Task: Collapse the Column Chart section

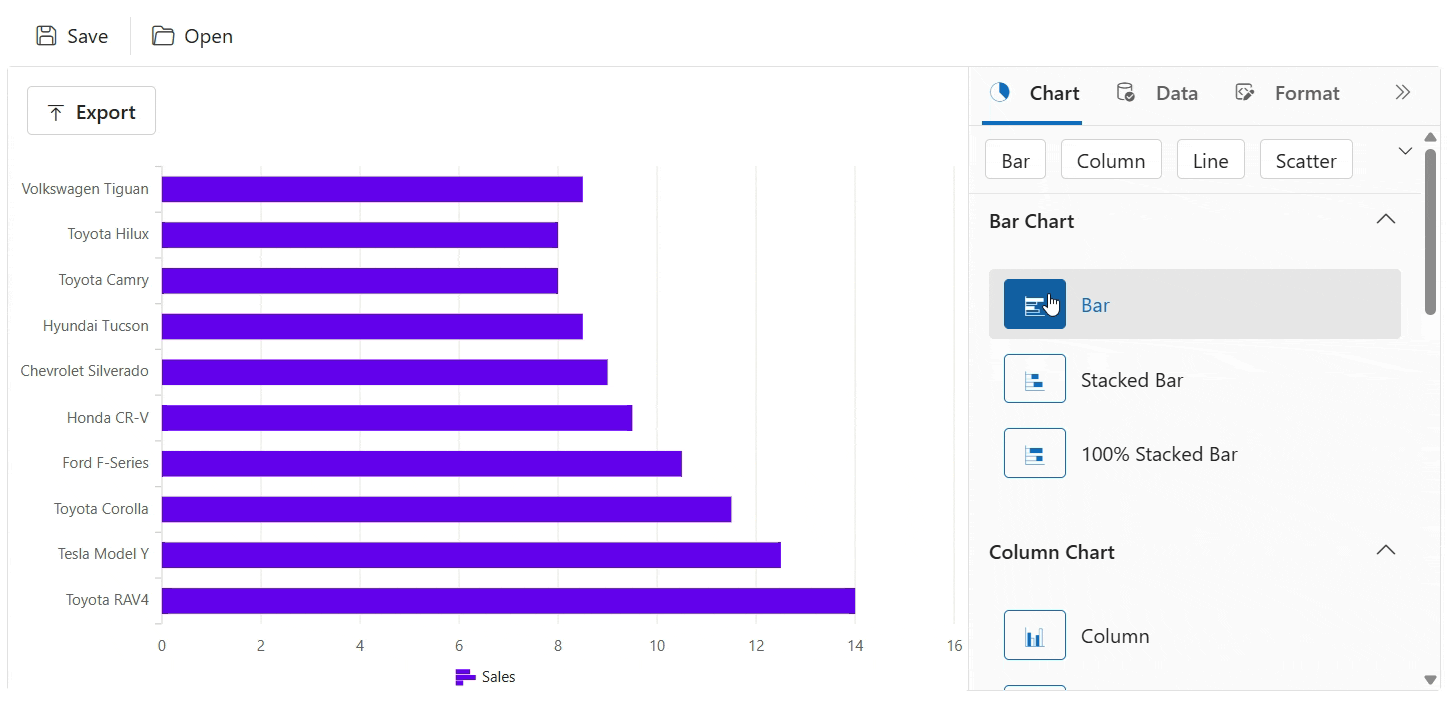Action: click(x=1385, y=551)
